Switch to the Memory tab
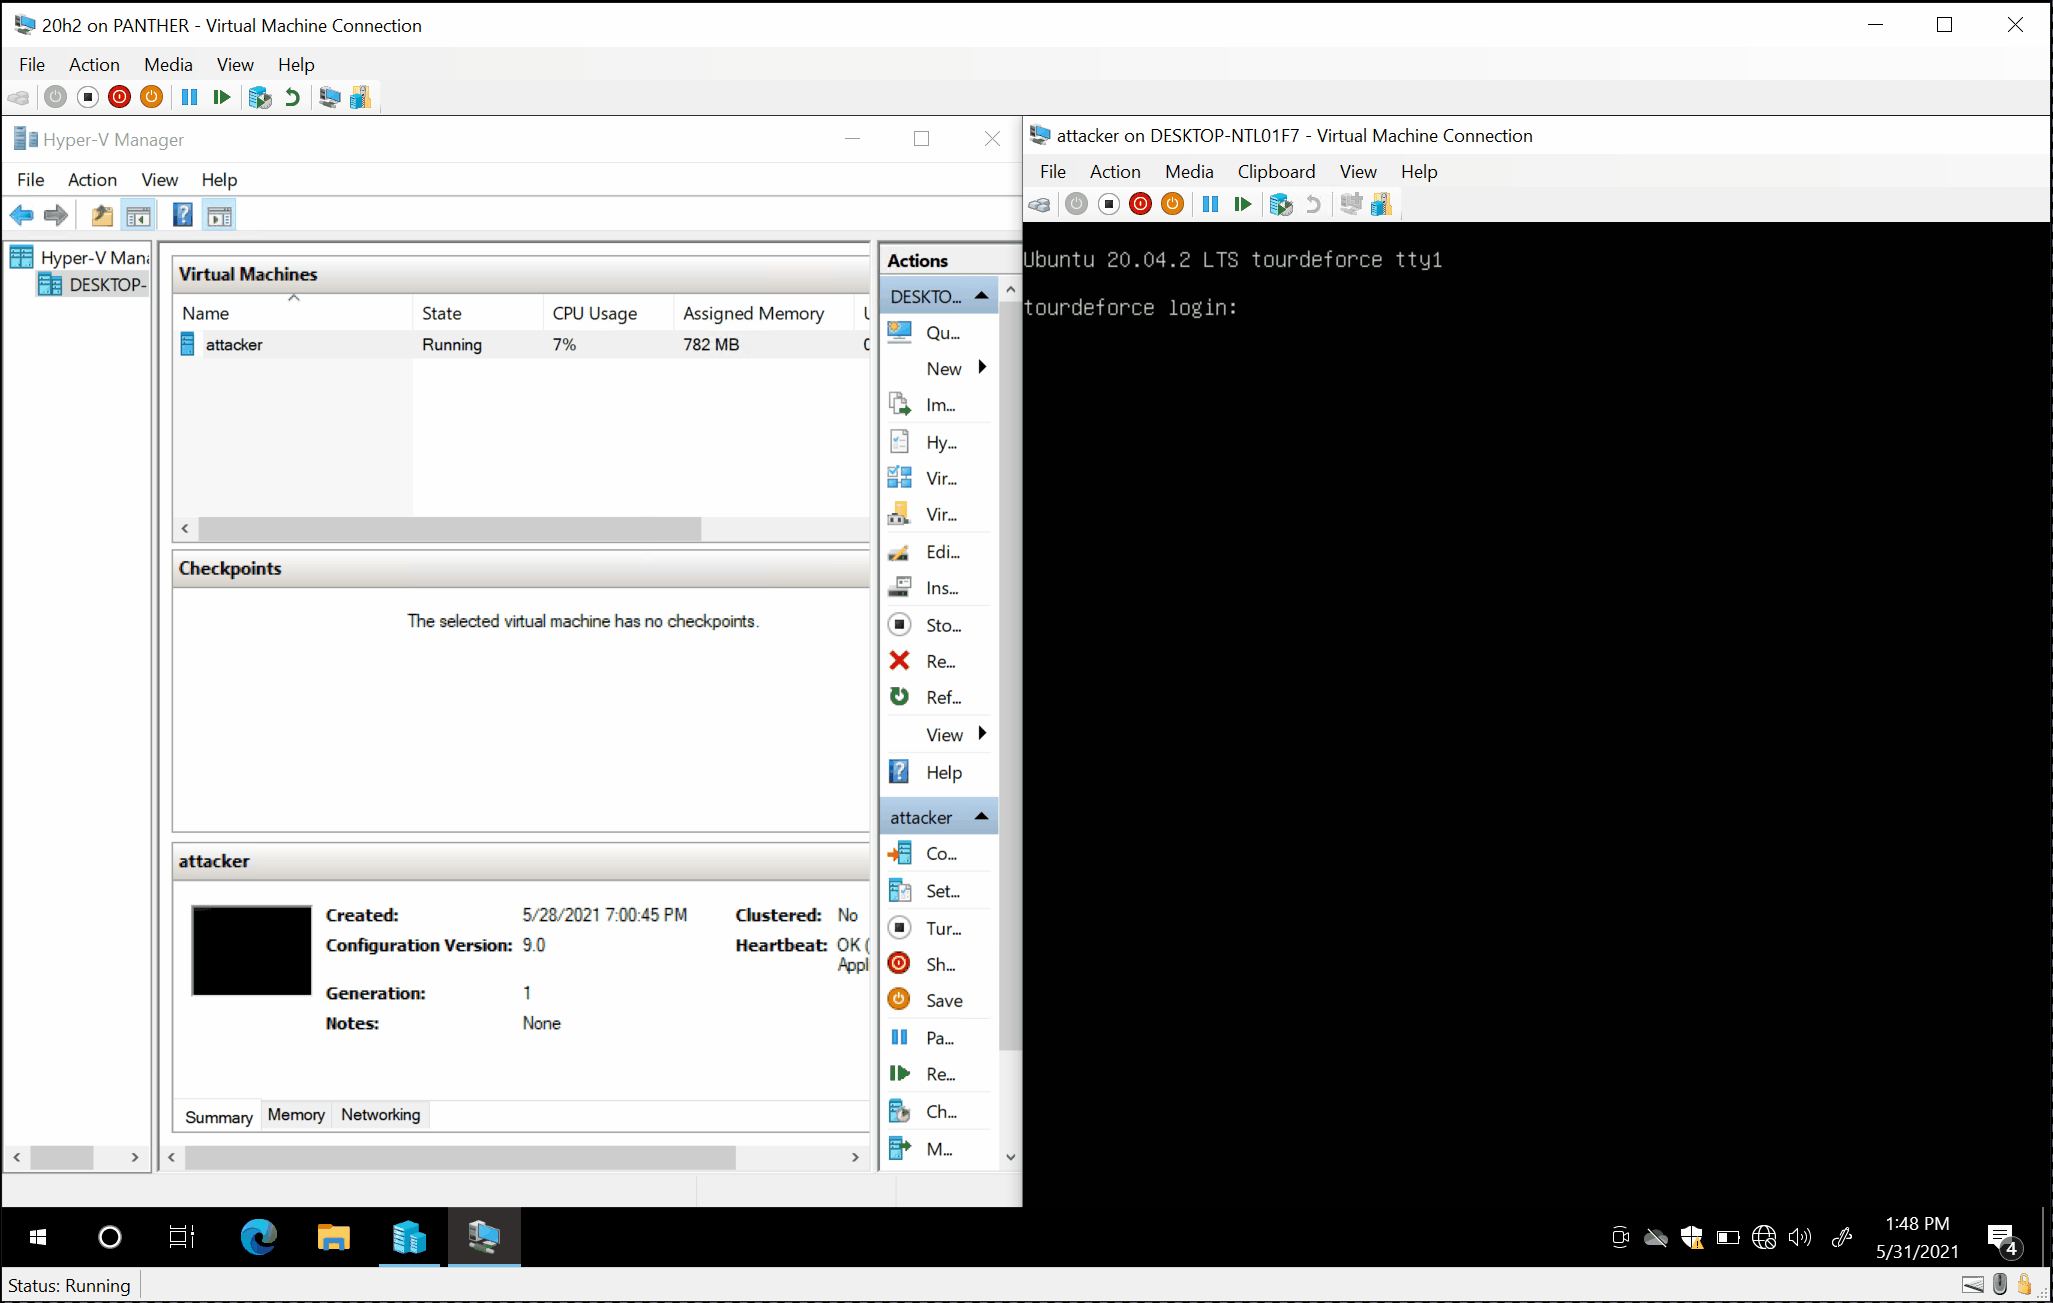Viewport: 2053px width, 1303px height. [296, 1114]
